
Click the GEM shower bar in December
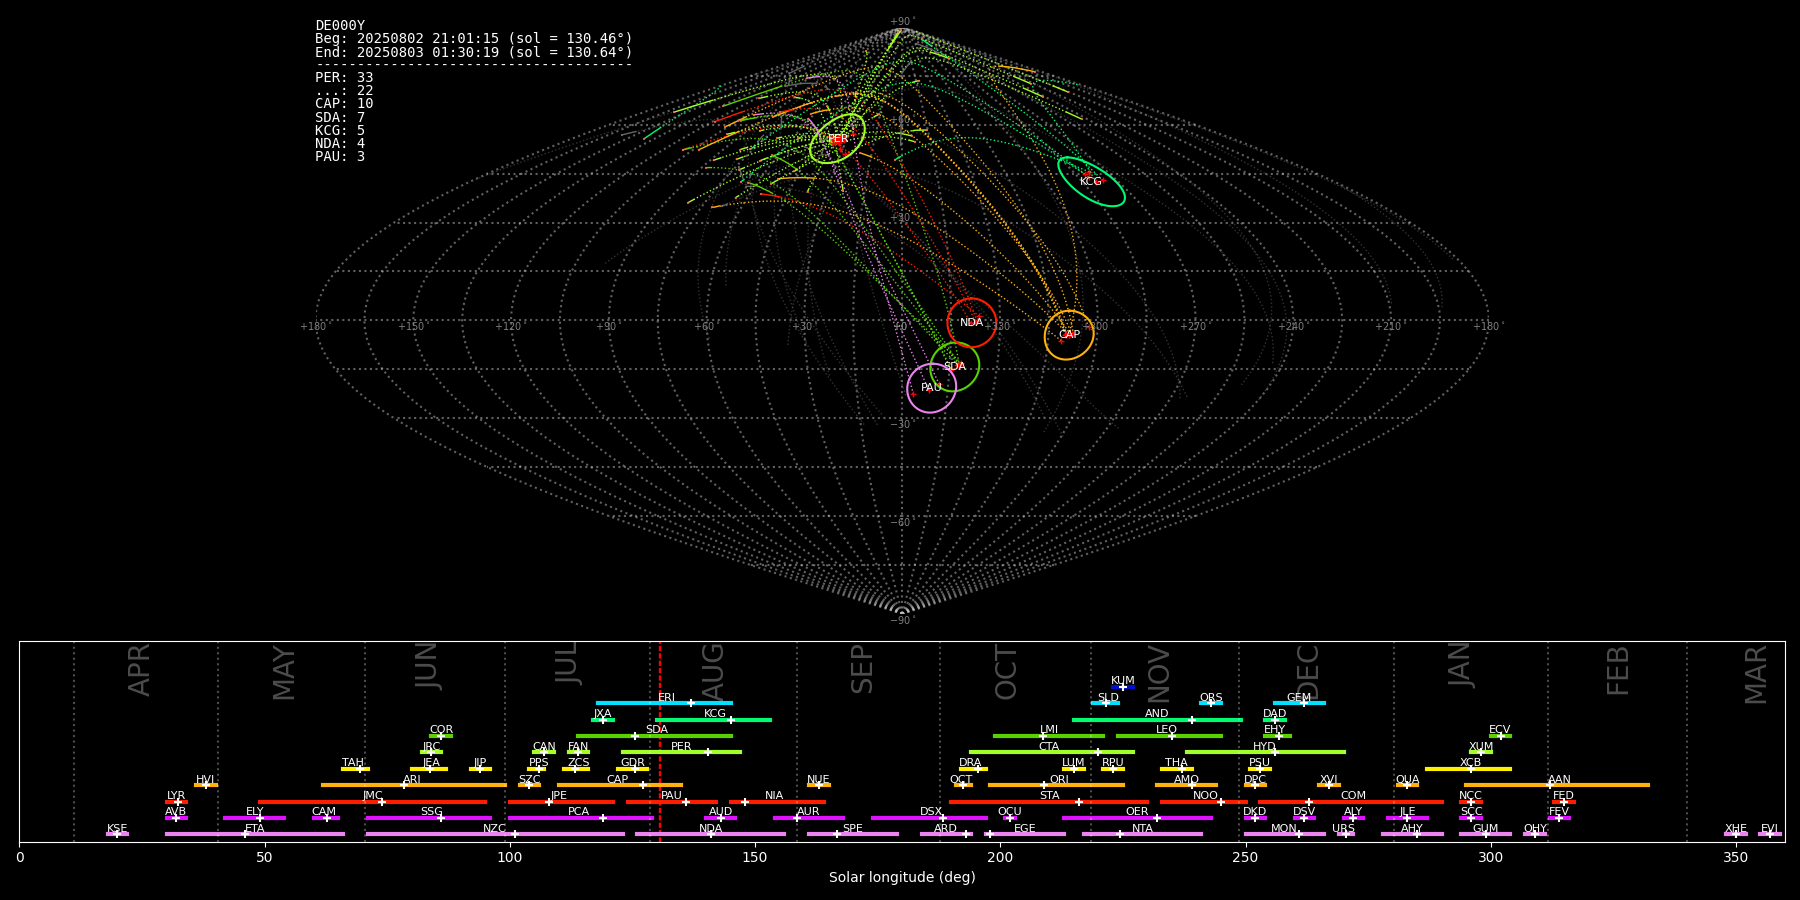pyautogui.click(x=1299, y=703)
